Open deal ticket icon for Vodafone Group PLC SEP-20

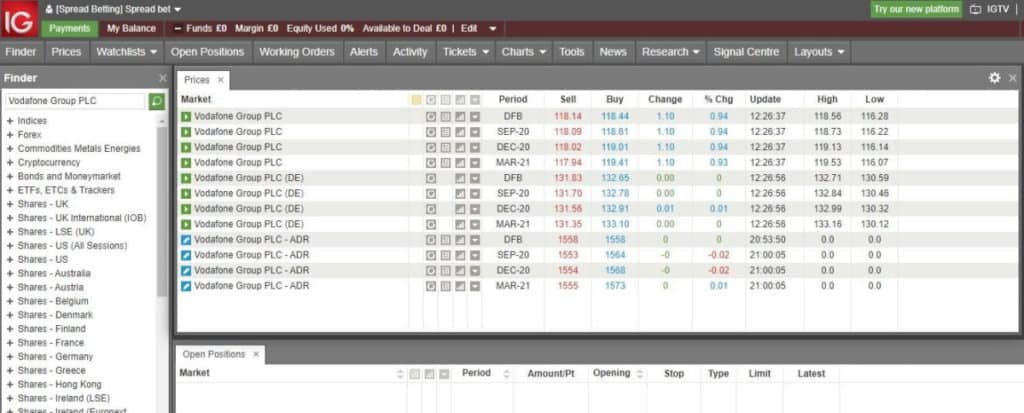pos(430,131)
